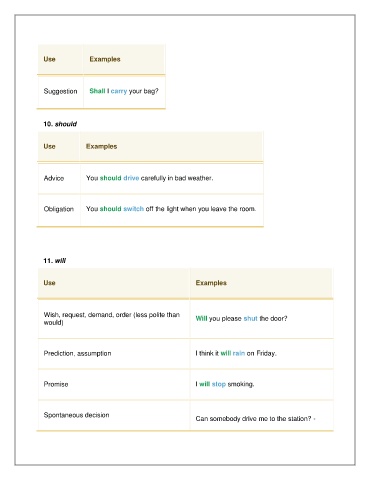Select the 'Spontaneous decision' cell

(114, 415)
